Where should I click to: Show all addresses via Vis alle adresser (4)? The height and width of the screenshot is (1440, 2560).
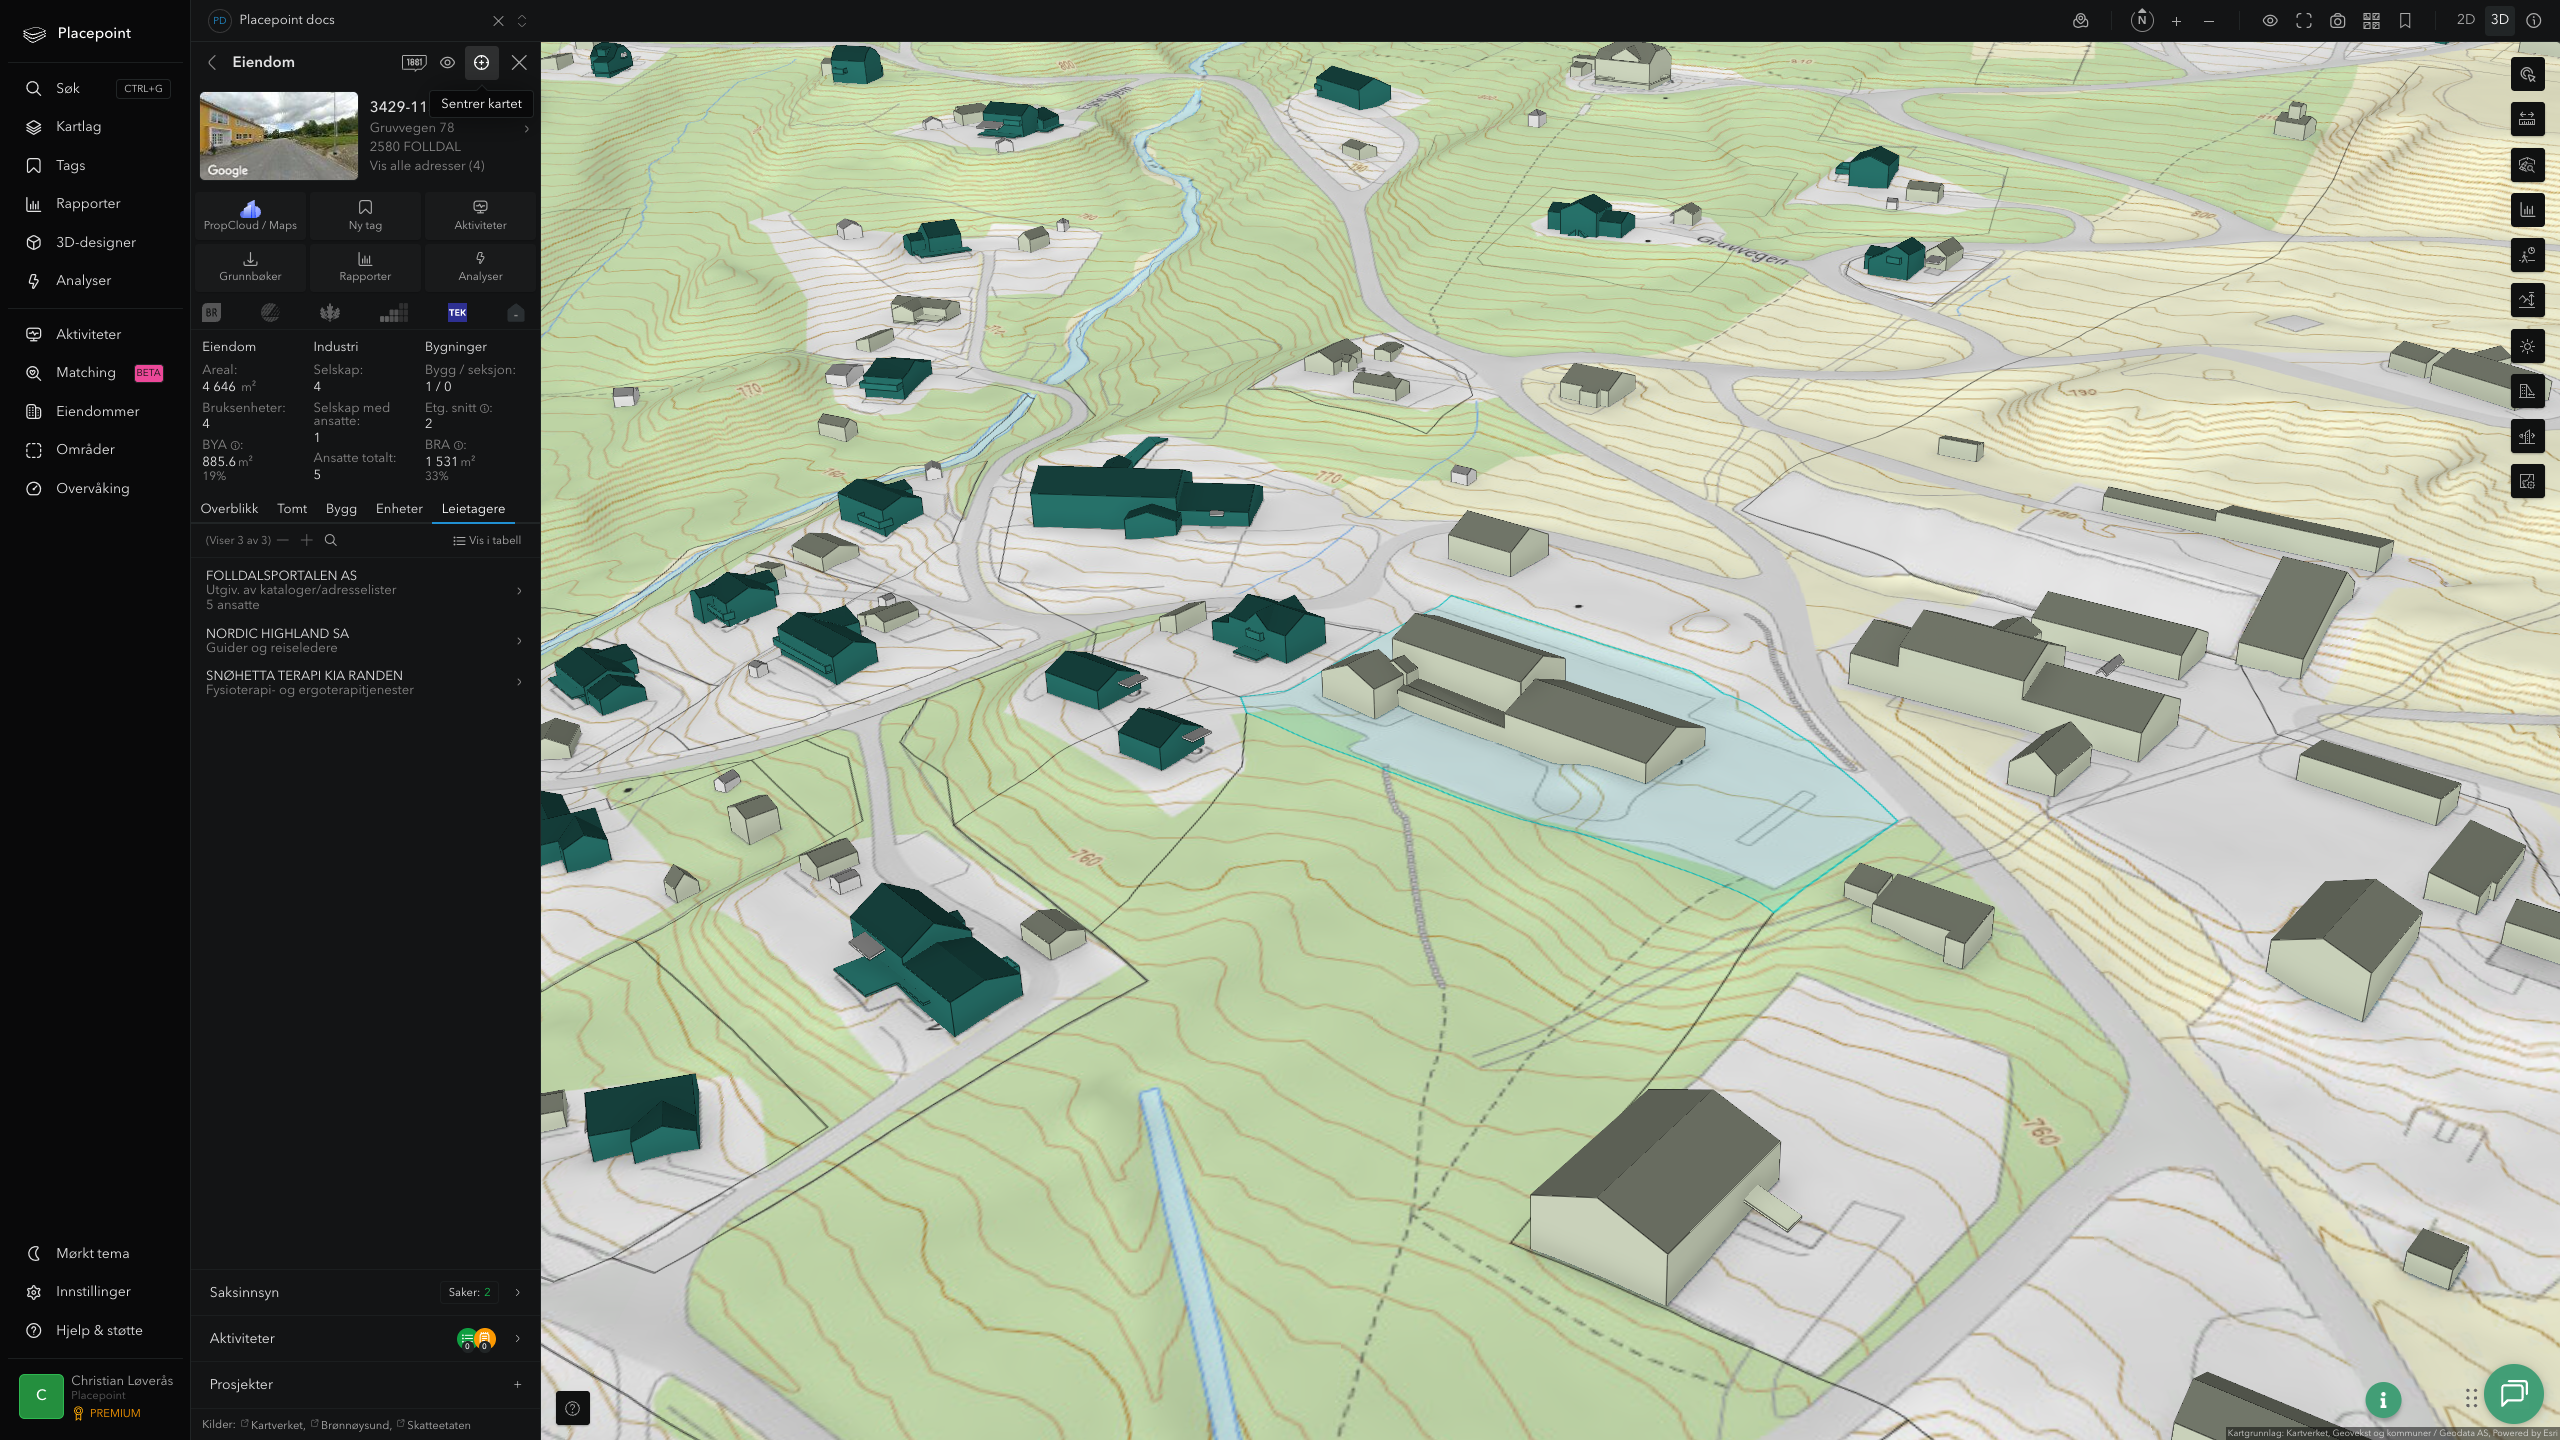point(427,166)
